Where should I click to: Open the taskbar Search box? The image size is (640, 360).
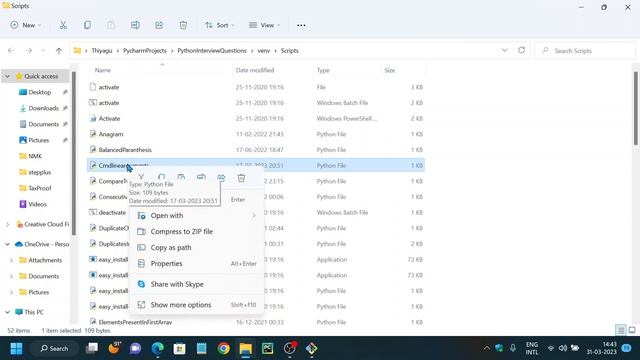(54, 349)
